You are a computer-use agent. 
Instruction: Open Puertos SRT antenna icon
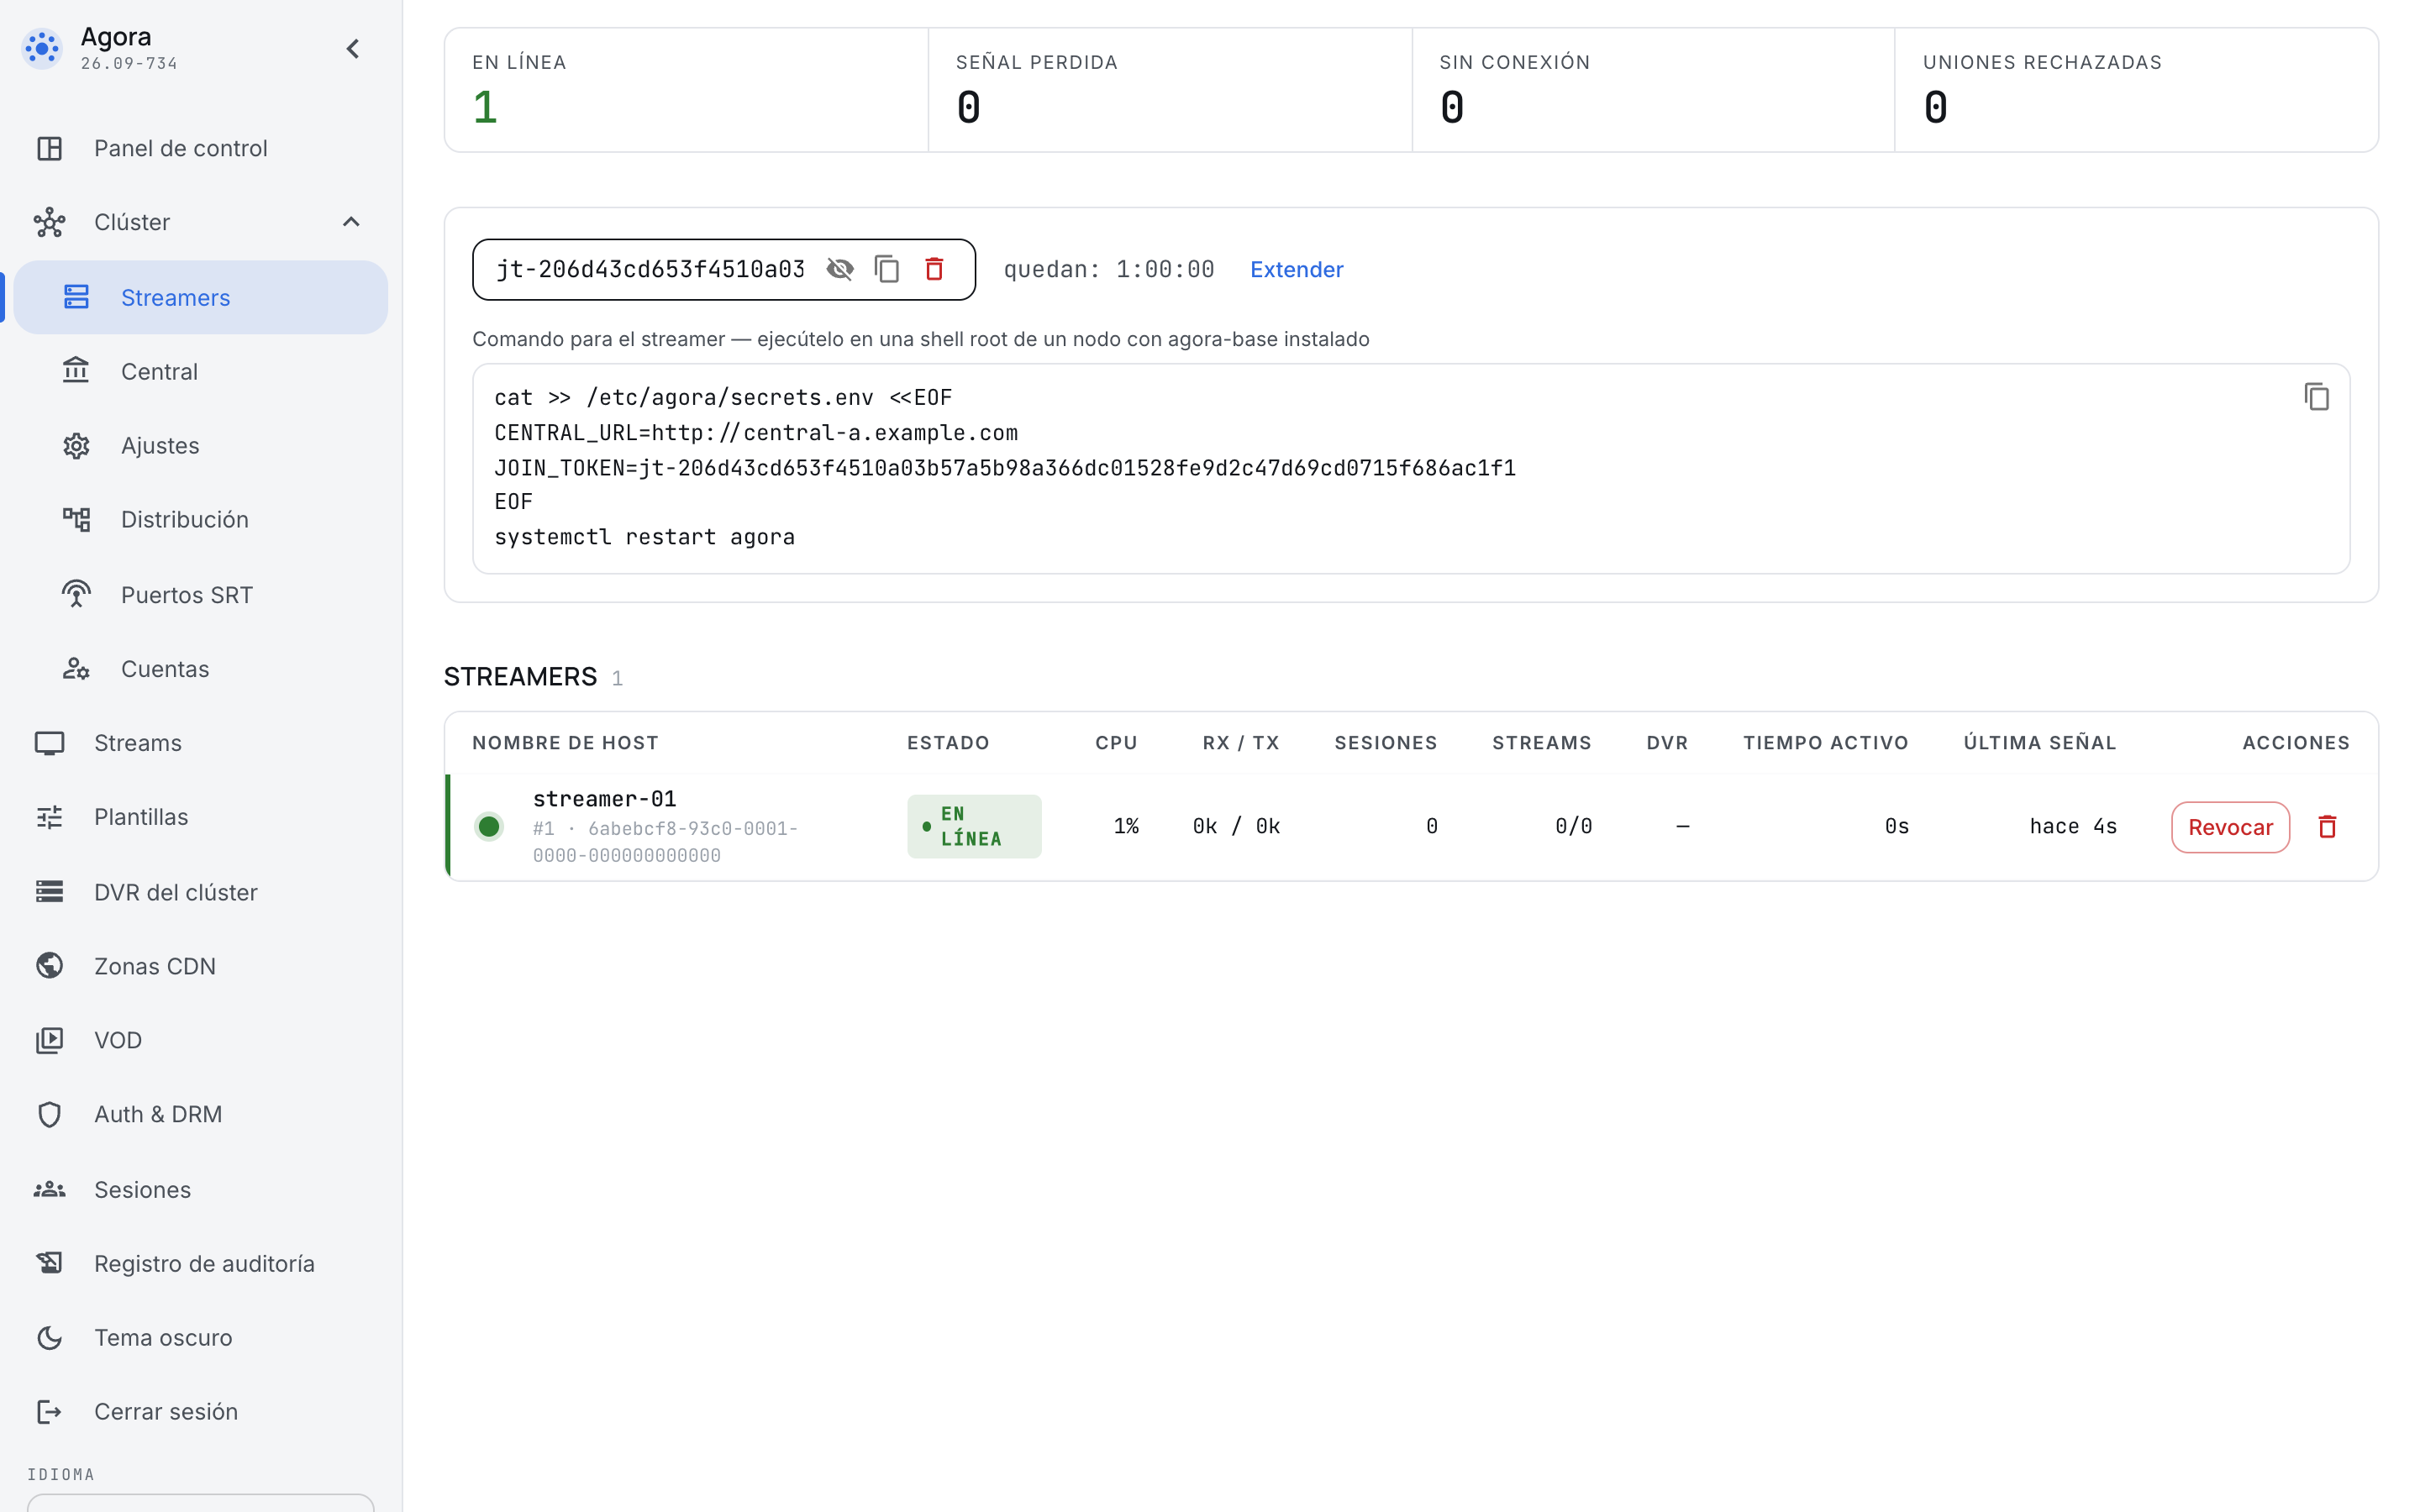coord(76,594)
